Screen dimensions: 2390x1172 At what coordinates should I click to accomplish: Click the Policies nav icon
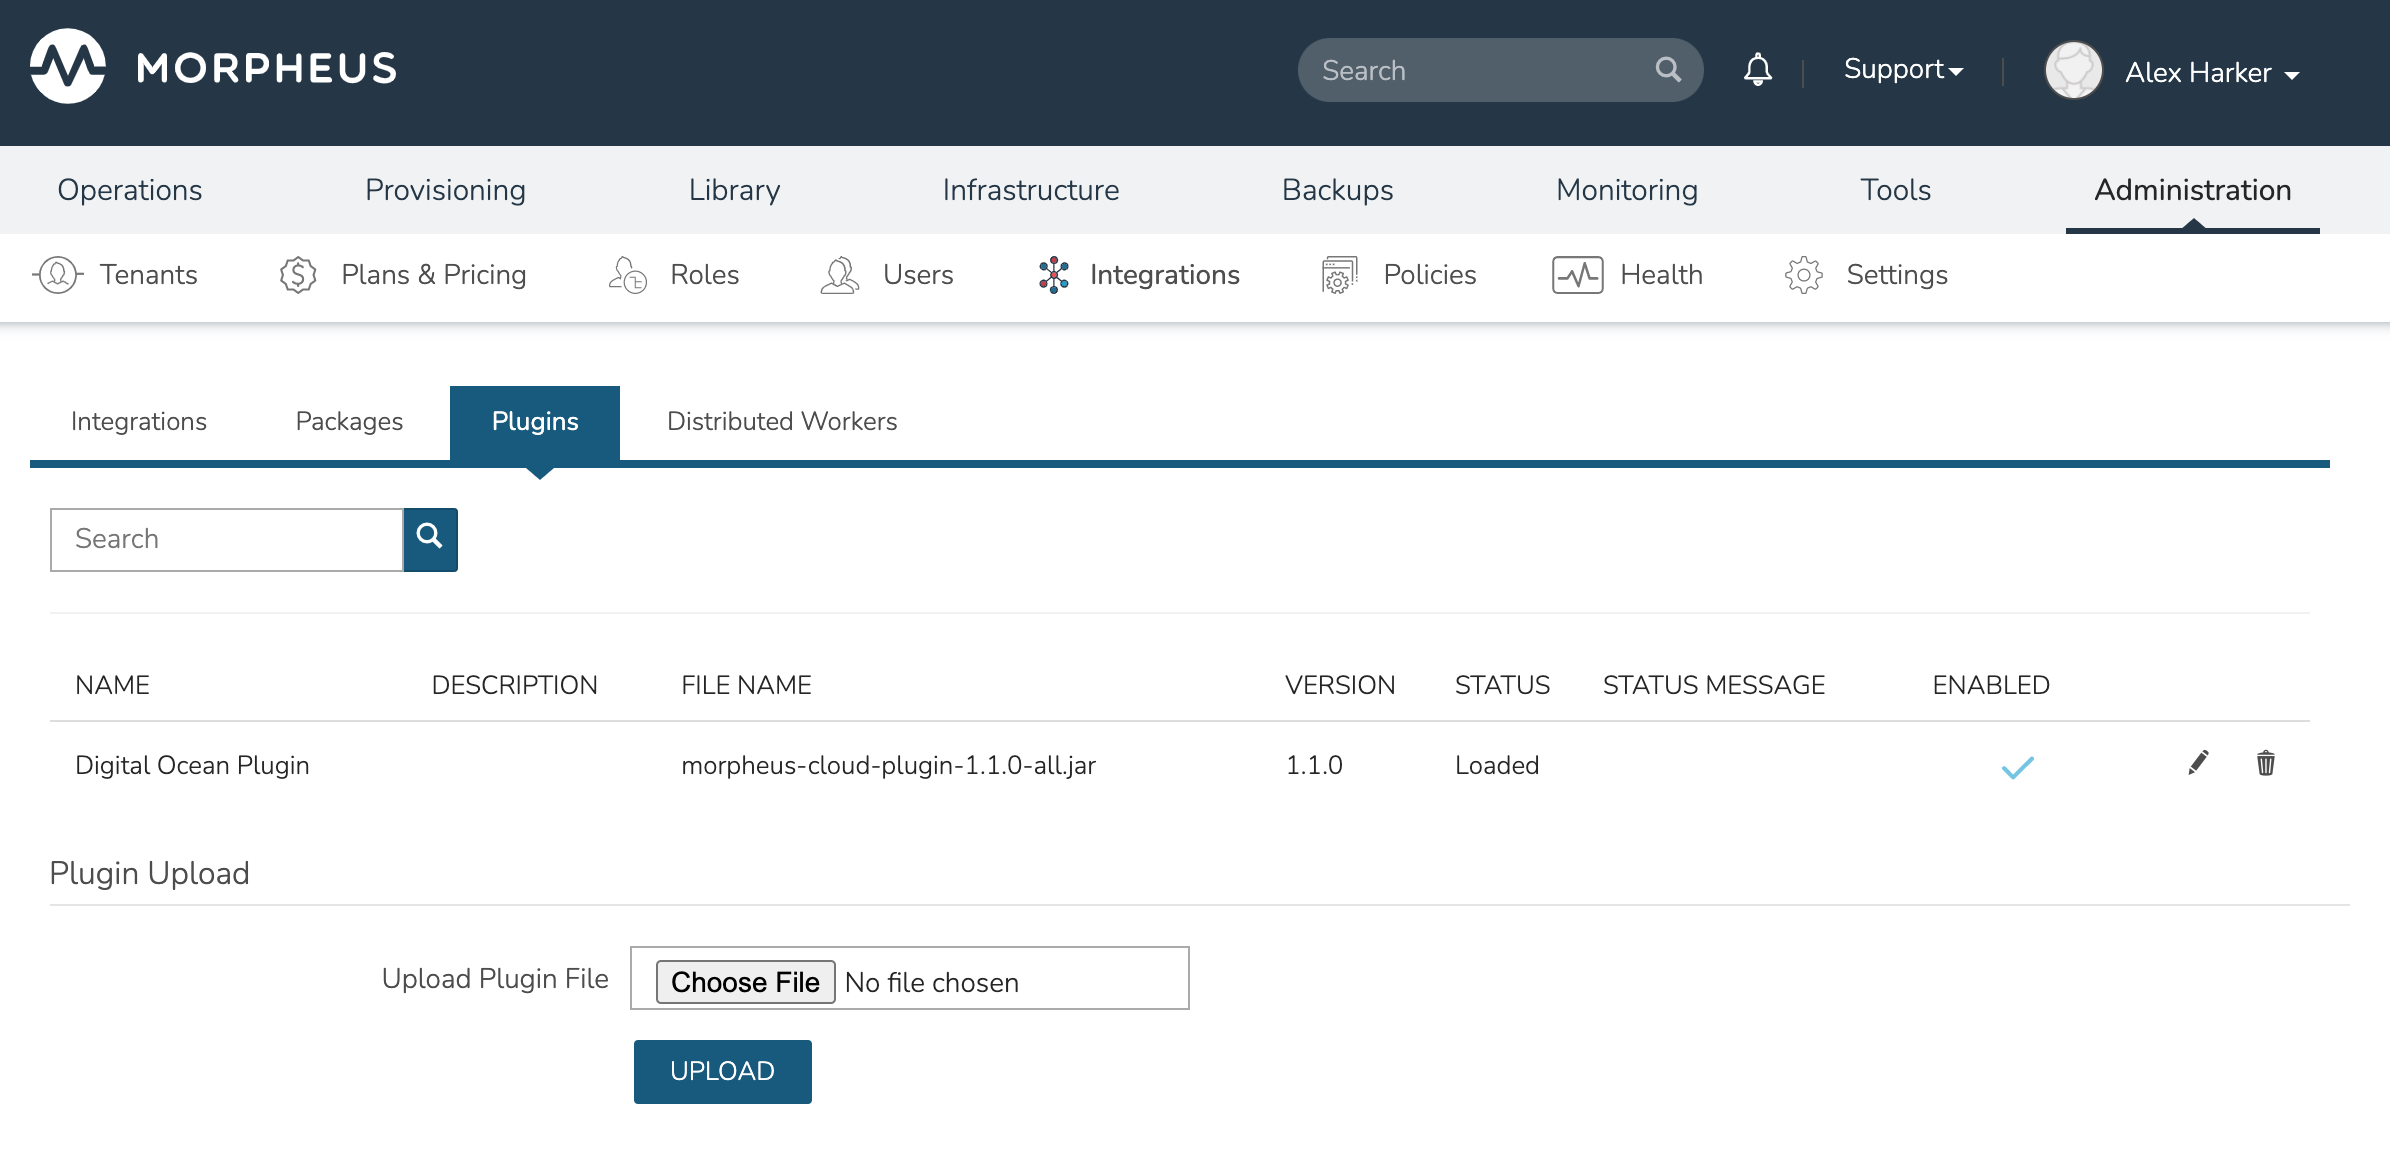(x=1338, y=274)
